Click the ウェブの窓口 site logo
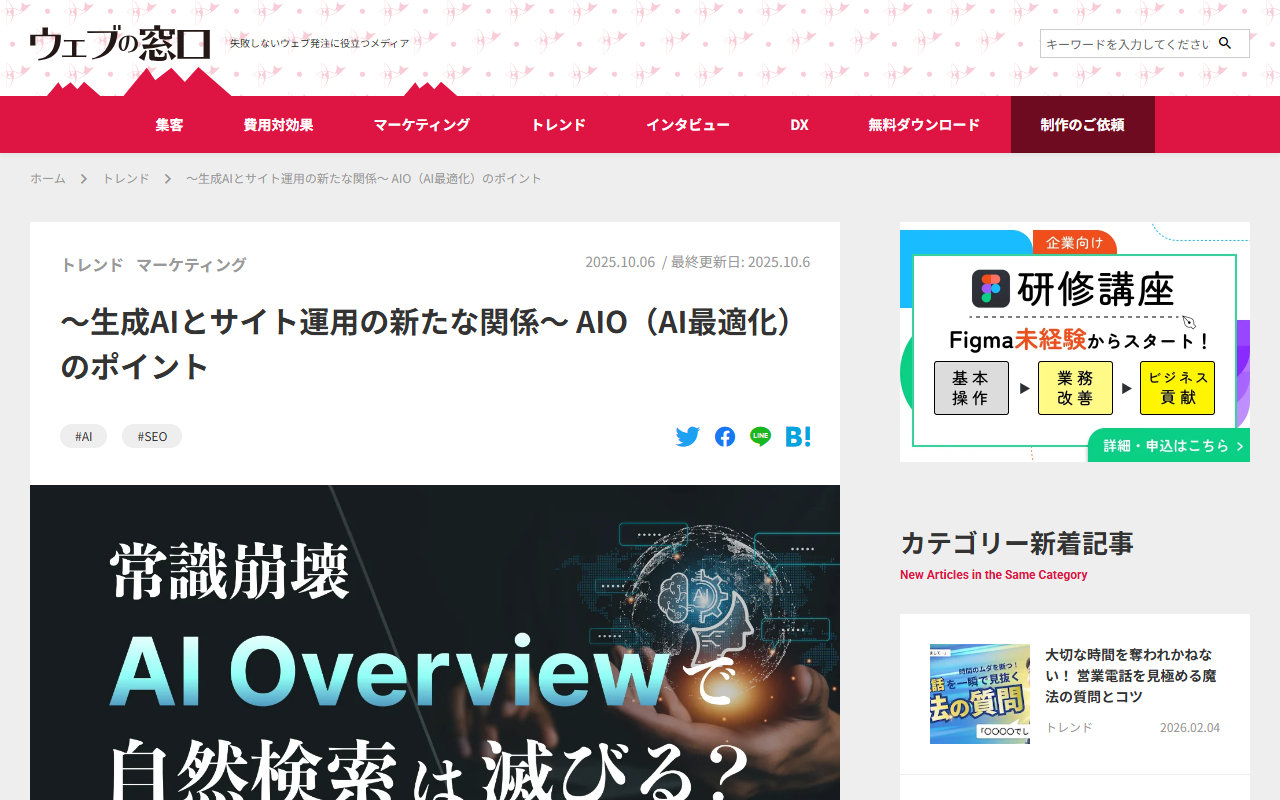1280x800 pixels. pos(120,43)
